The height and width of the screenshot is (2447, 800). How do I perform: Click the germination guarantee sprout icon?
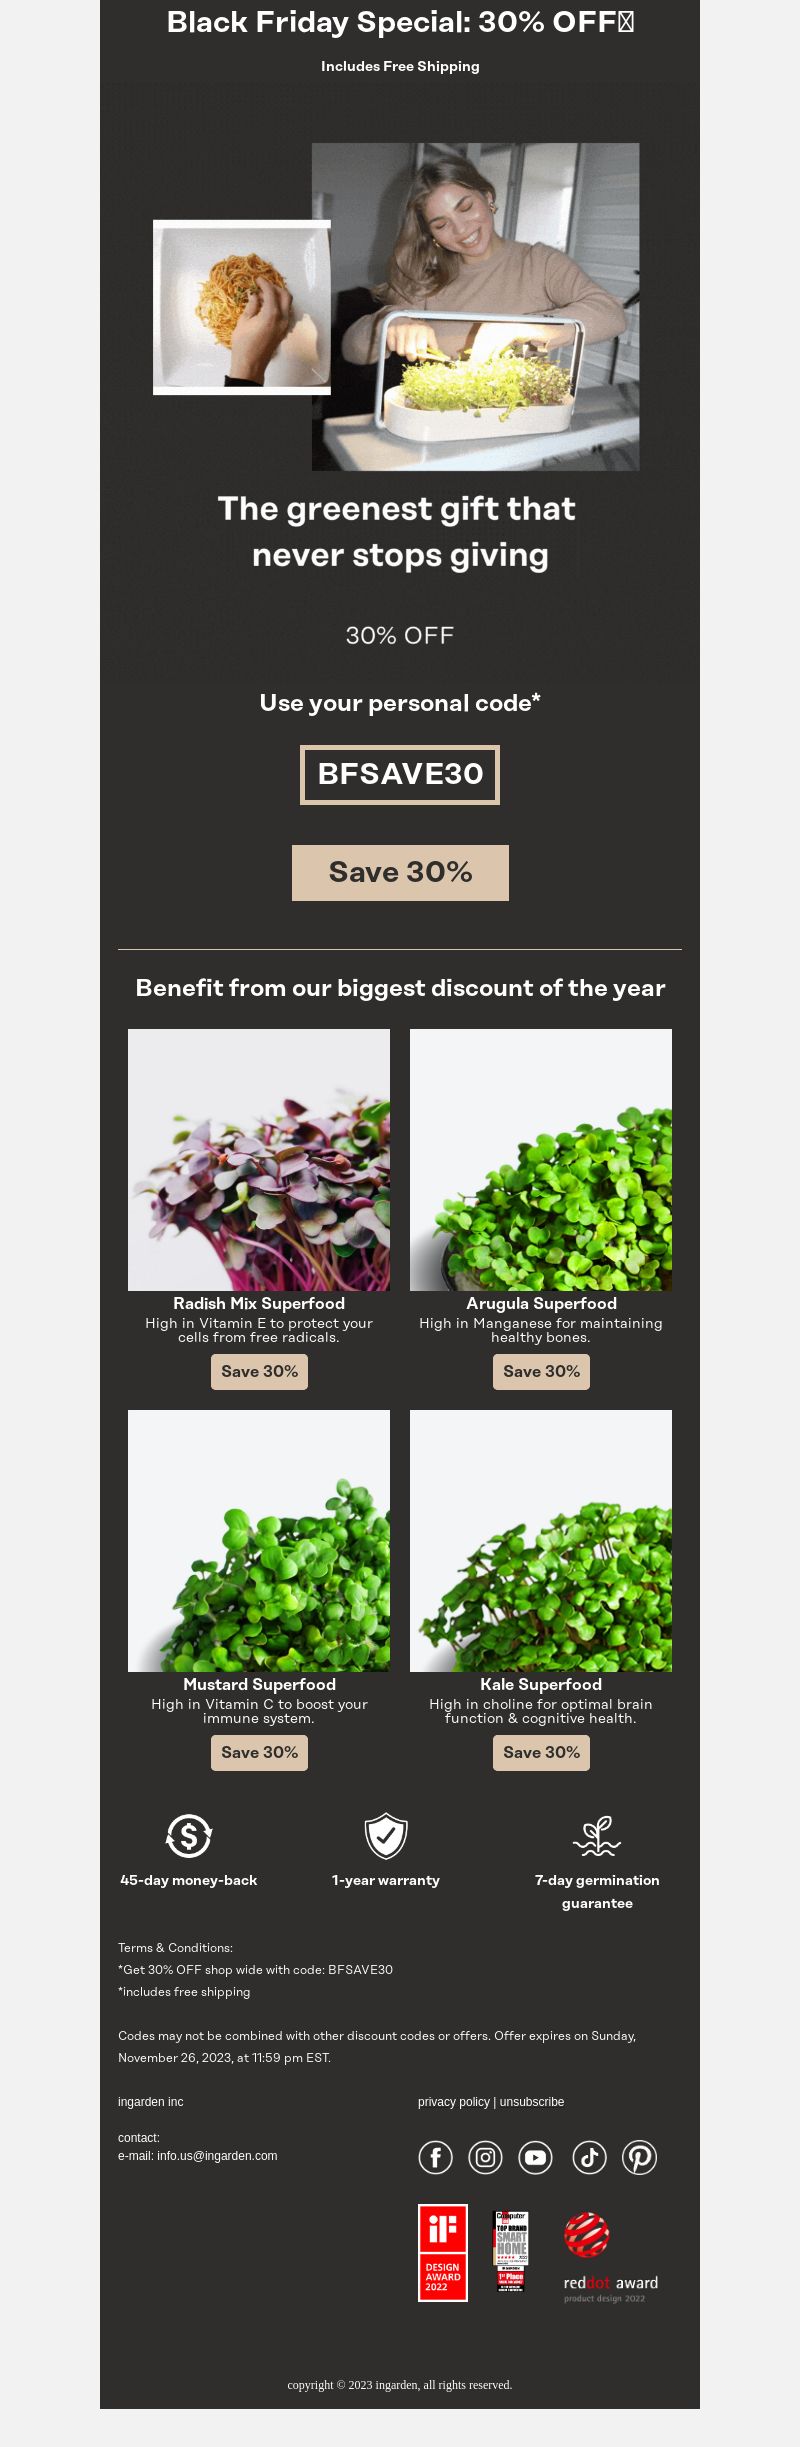coord(597,1836)
